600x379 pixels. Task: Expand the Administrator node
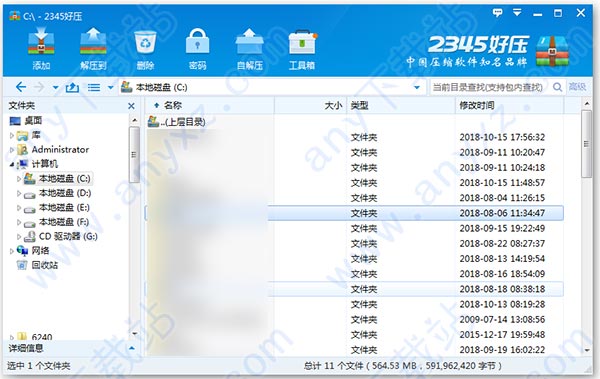click(12, 150)
